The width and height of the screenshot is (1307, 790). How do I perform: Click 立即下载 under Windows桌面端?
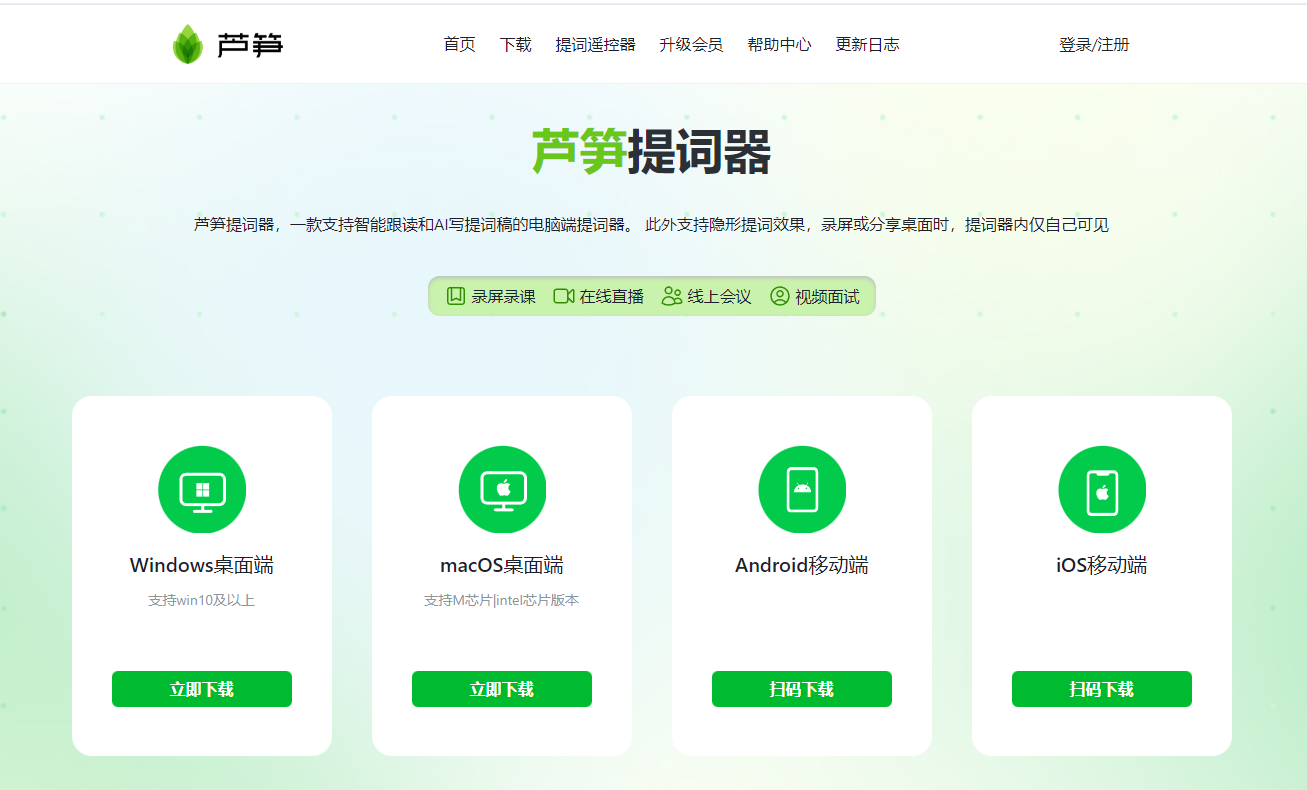click(201, 689)
